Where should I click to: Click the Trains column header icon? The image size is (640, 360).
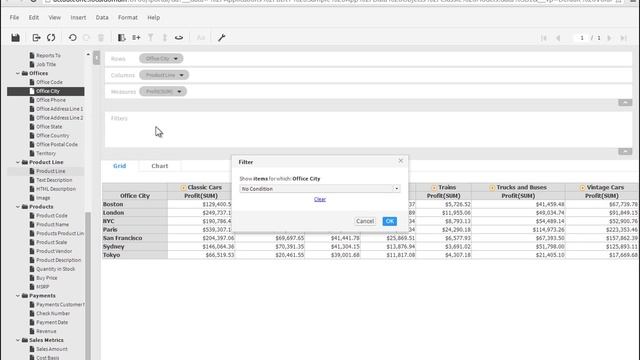[x=434, y=188]
